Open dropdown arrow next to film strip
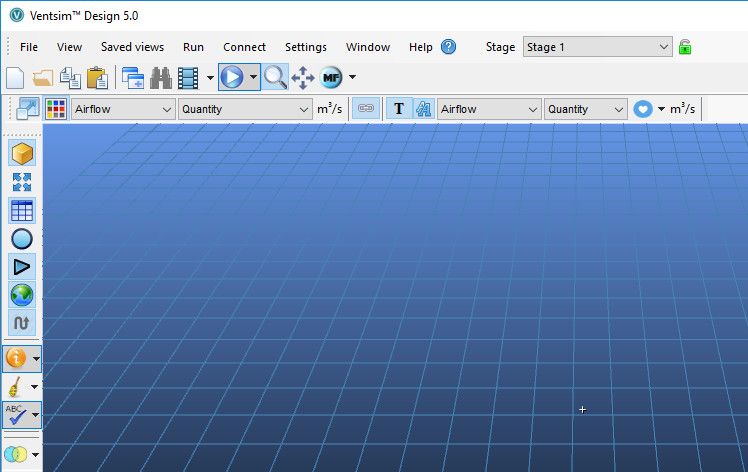The width and height of the screenshot is (748, 472). 210,77
